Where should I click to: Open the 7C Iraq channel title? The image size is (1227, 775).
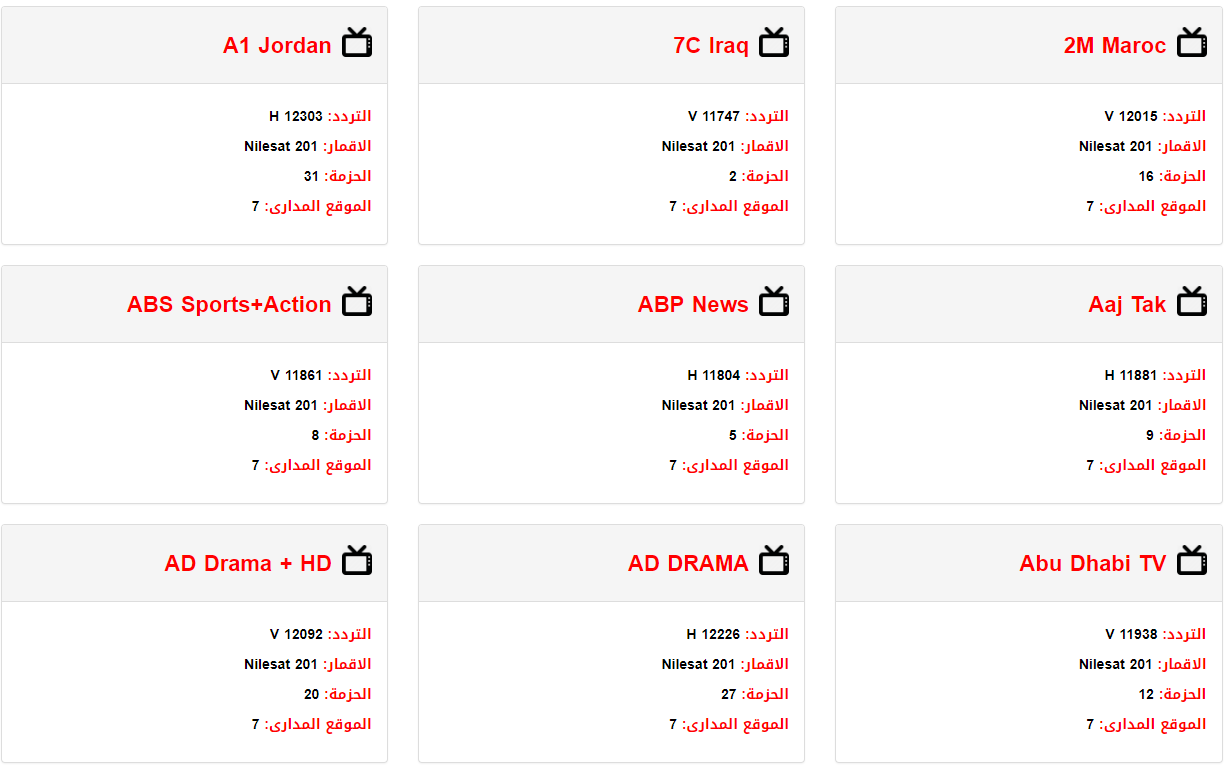pos(710,46)
